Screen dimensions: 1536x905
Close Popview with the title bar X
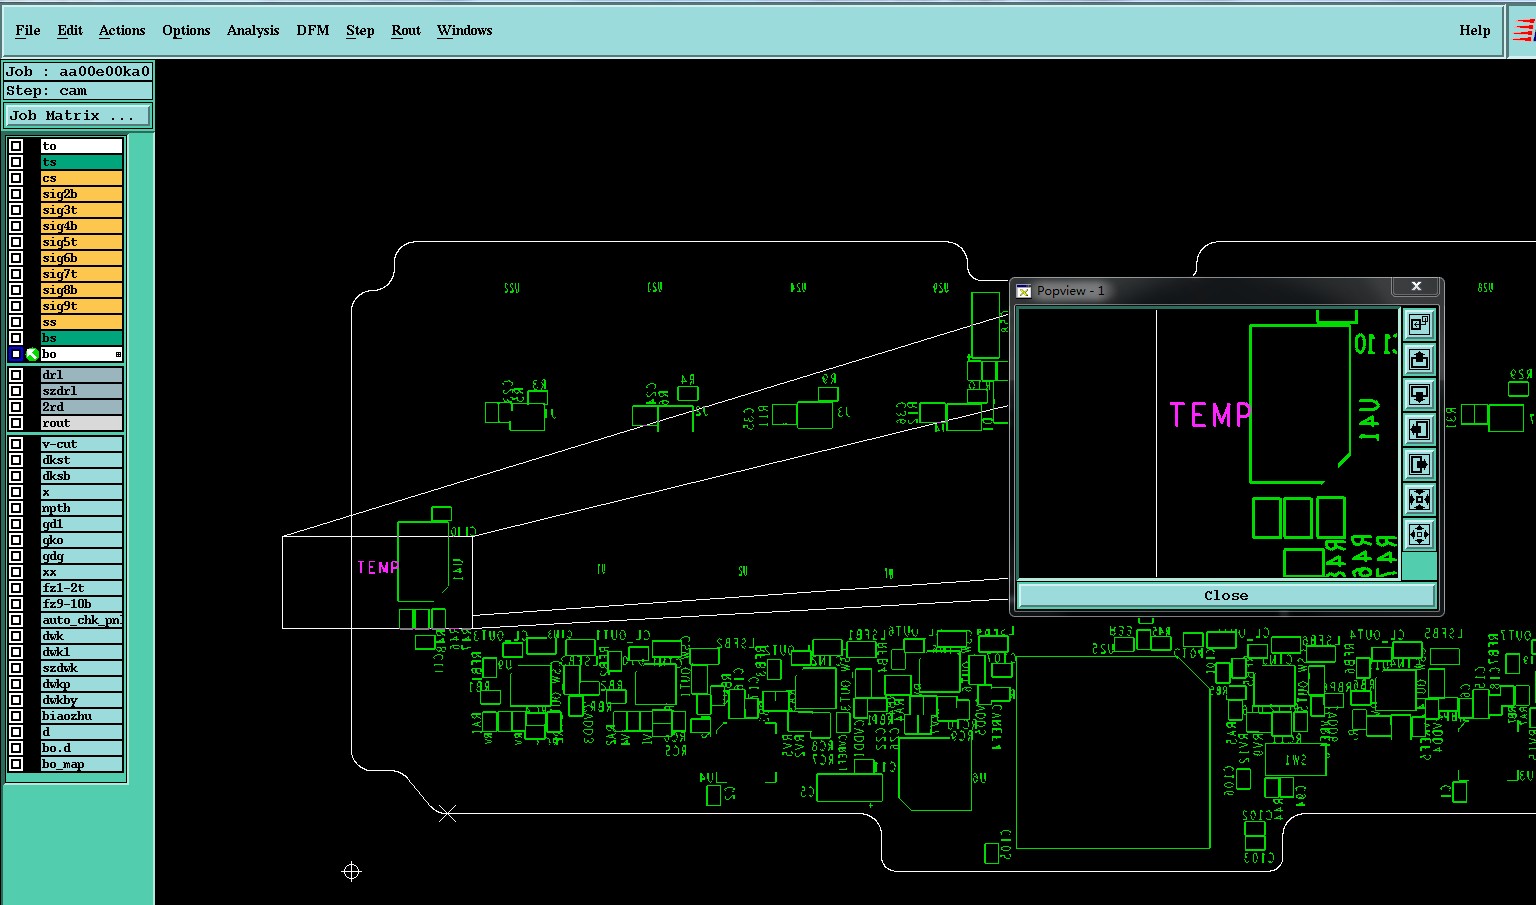(1416, 287)
